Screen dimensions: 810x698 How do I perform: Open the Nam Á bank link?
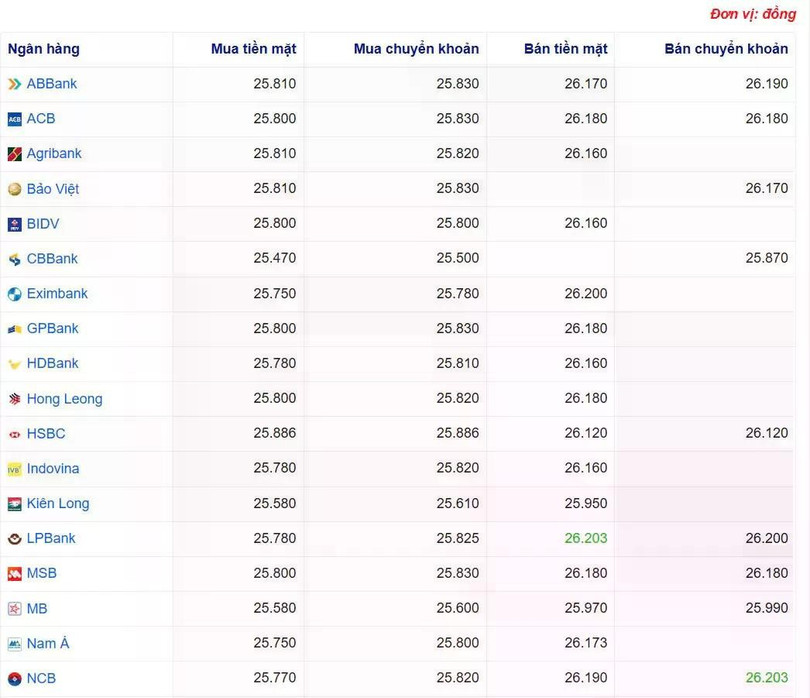pos(48,643)
